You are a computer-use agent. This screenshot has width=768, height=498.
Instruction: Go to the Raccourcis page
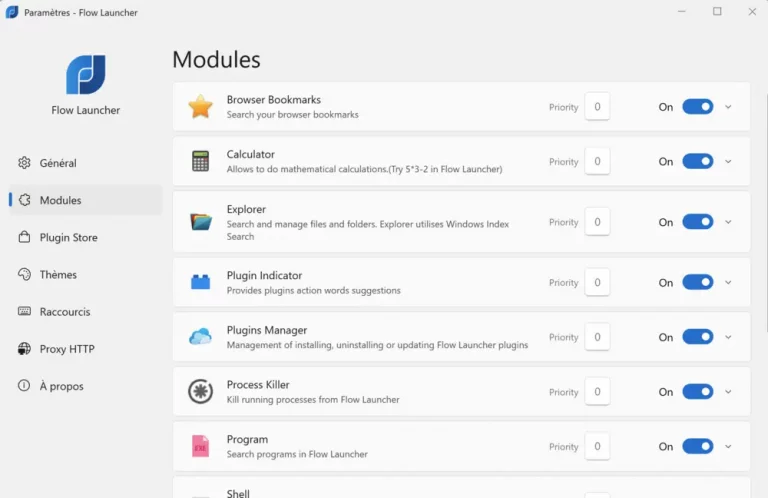coord(64,312)
